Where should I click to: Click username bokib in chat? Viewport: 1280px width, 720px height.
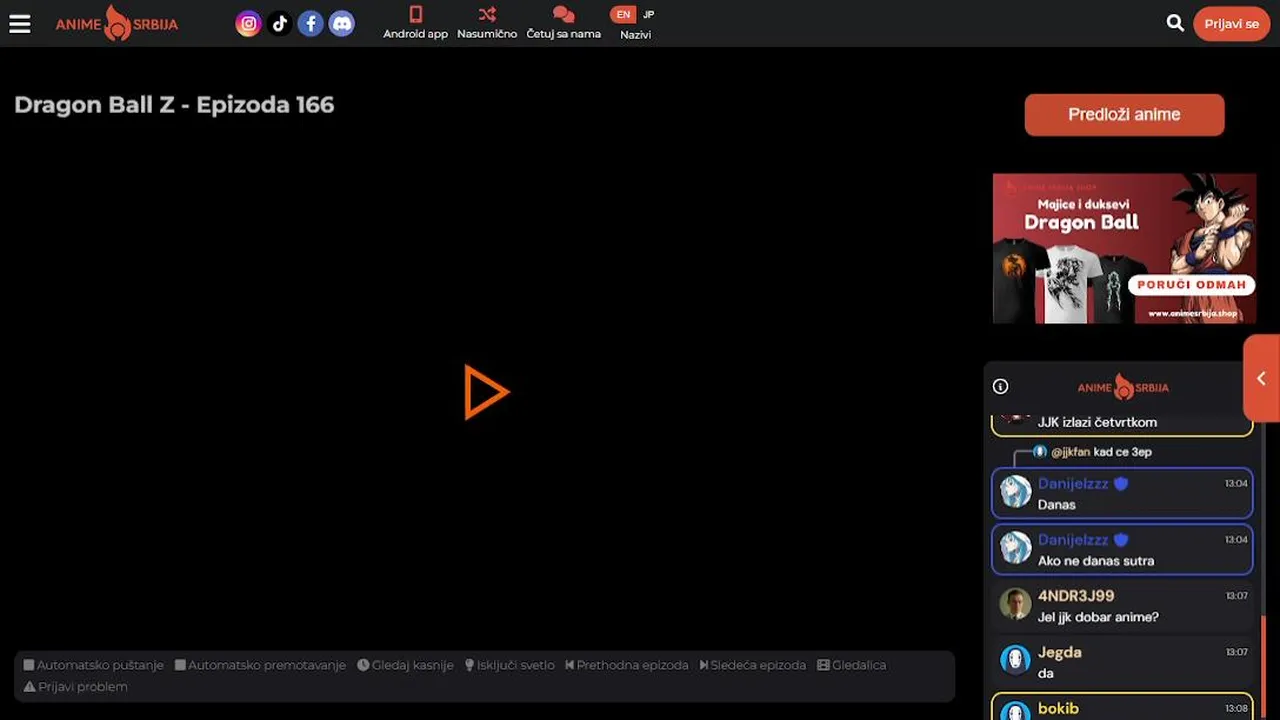[1058, 708]
